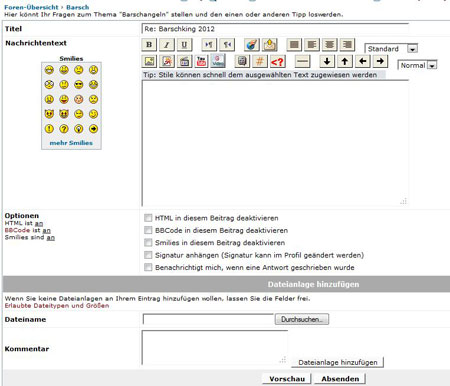This screenshot has height=386, width=450.
Task: Set right-to-left paragraph direction
Action: point(227,45)
